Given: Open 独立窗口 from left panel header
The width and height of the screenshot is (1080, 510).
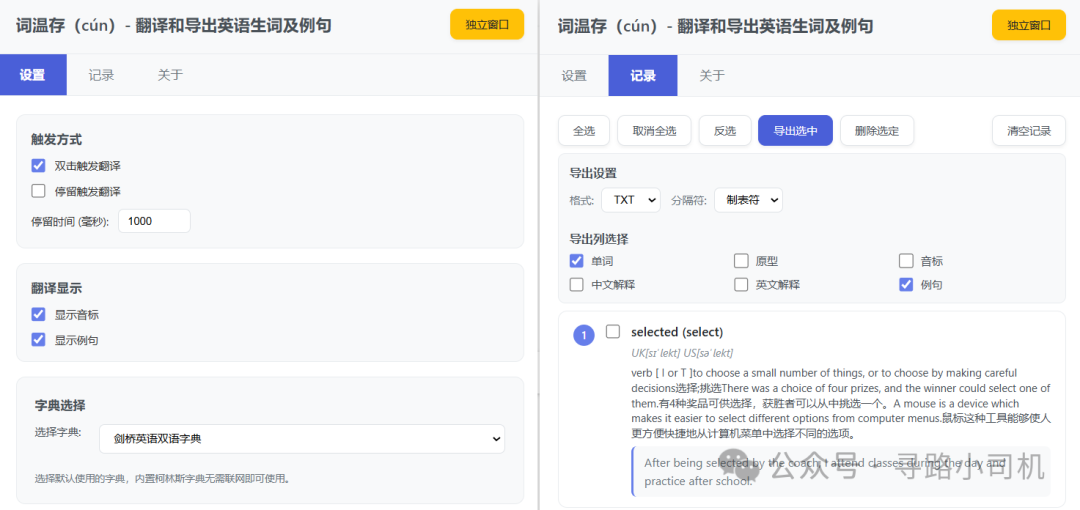Looking at the screenshot, I should pos(487,25).
